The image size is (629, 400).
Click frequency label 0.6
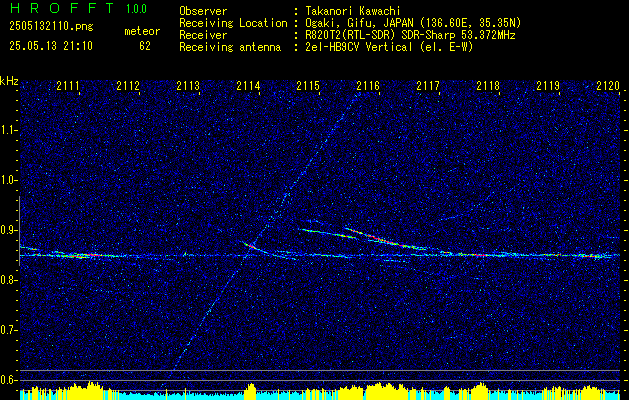click(x=8, y=380)
